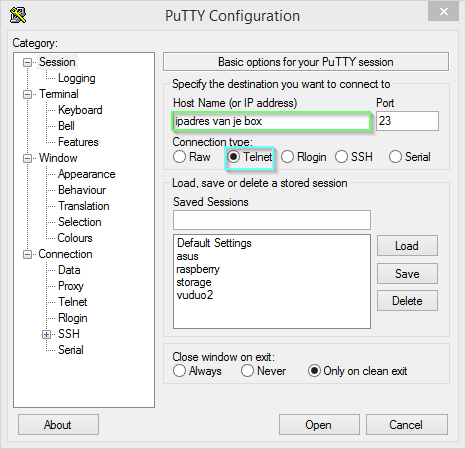Open the Proxy category
Image resolution: width=466 pixels, height=449 pixels.
point(71,286)
